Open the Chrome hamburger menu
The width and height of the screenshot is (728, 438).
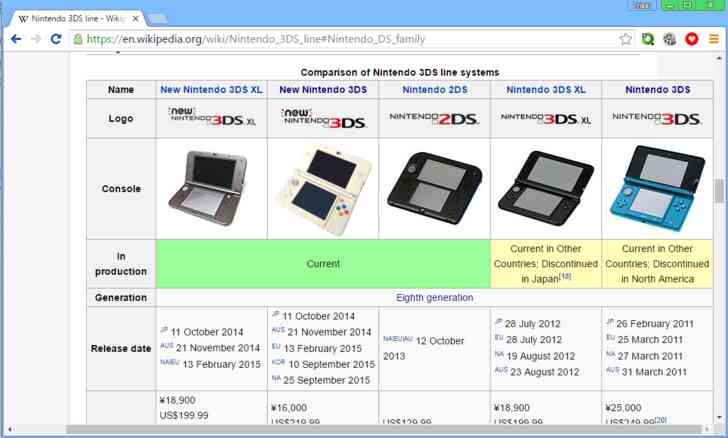713,39
